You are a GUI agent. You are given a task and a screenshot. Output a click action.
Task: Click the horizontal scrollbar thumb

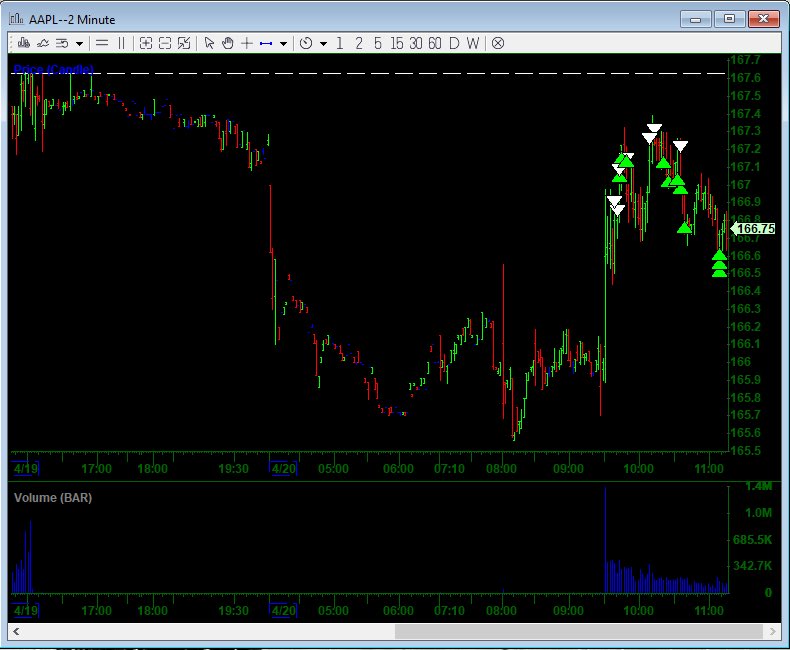click(579, 631)
